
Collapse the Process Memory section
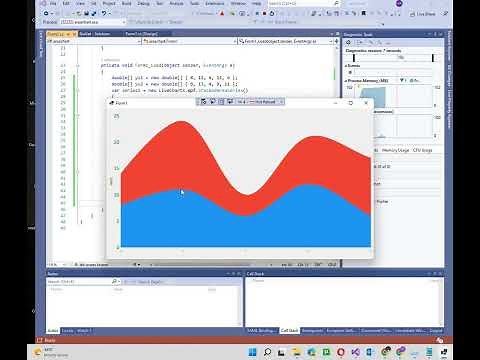point(346,81)
